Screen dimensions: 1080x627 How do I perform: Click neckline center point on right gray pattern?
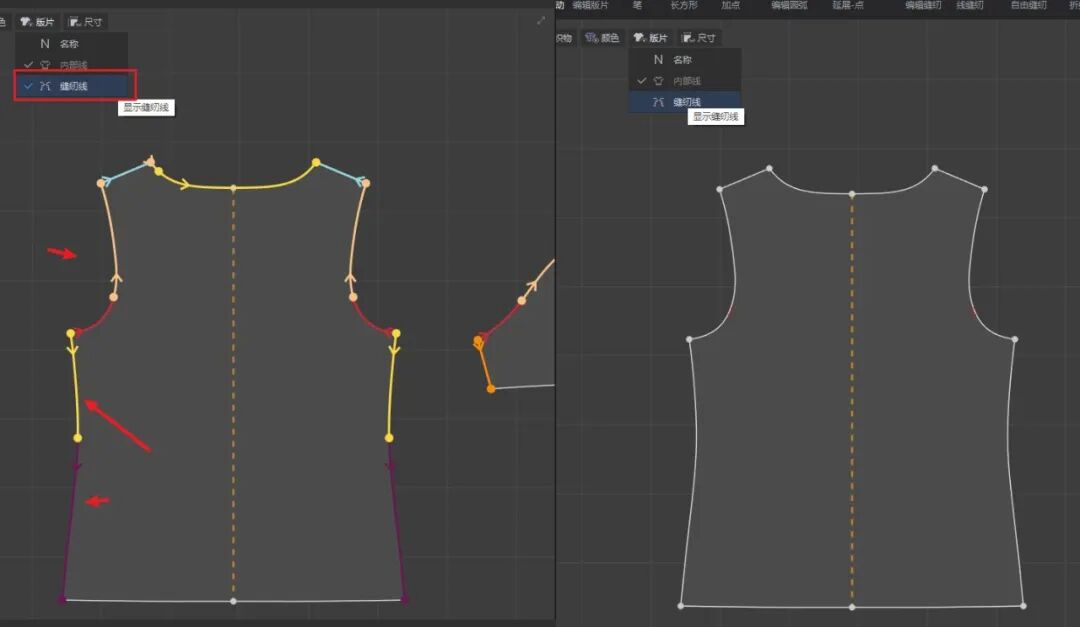[x=852, y=194]
